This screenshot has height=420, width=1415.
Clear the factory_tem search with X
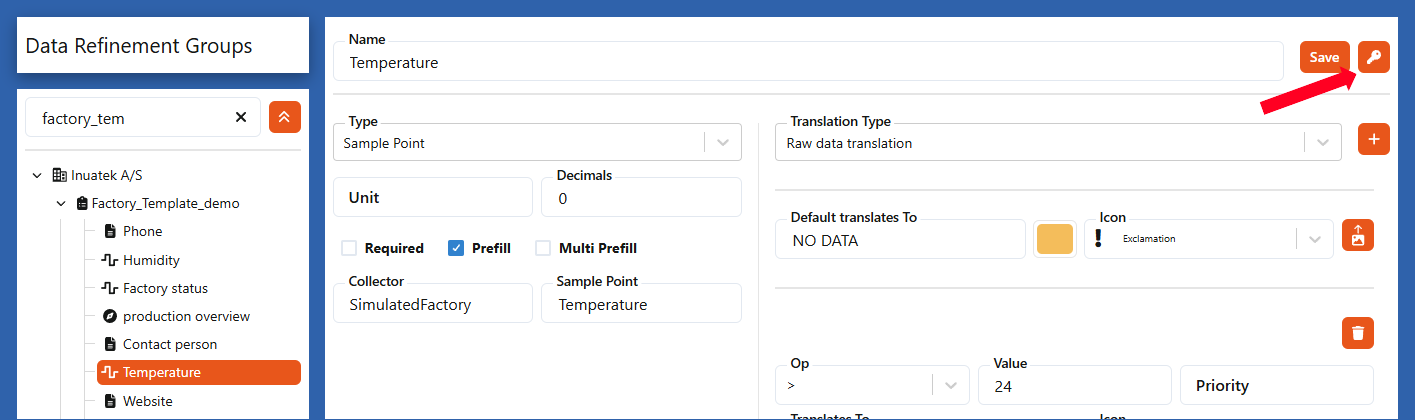click(x=240, y=117)
